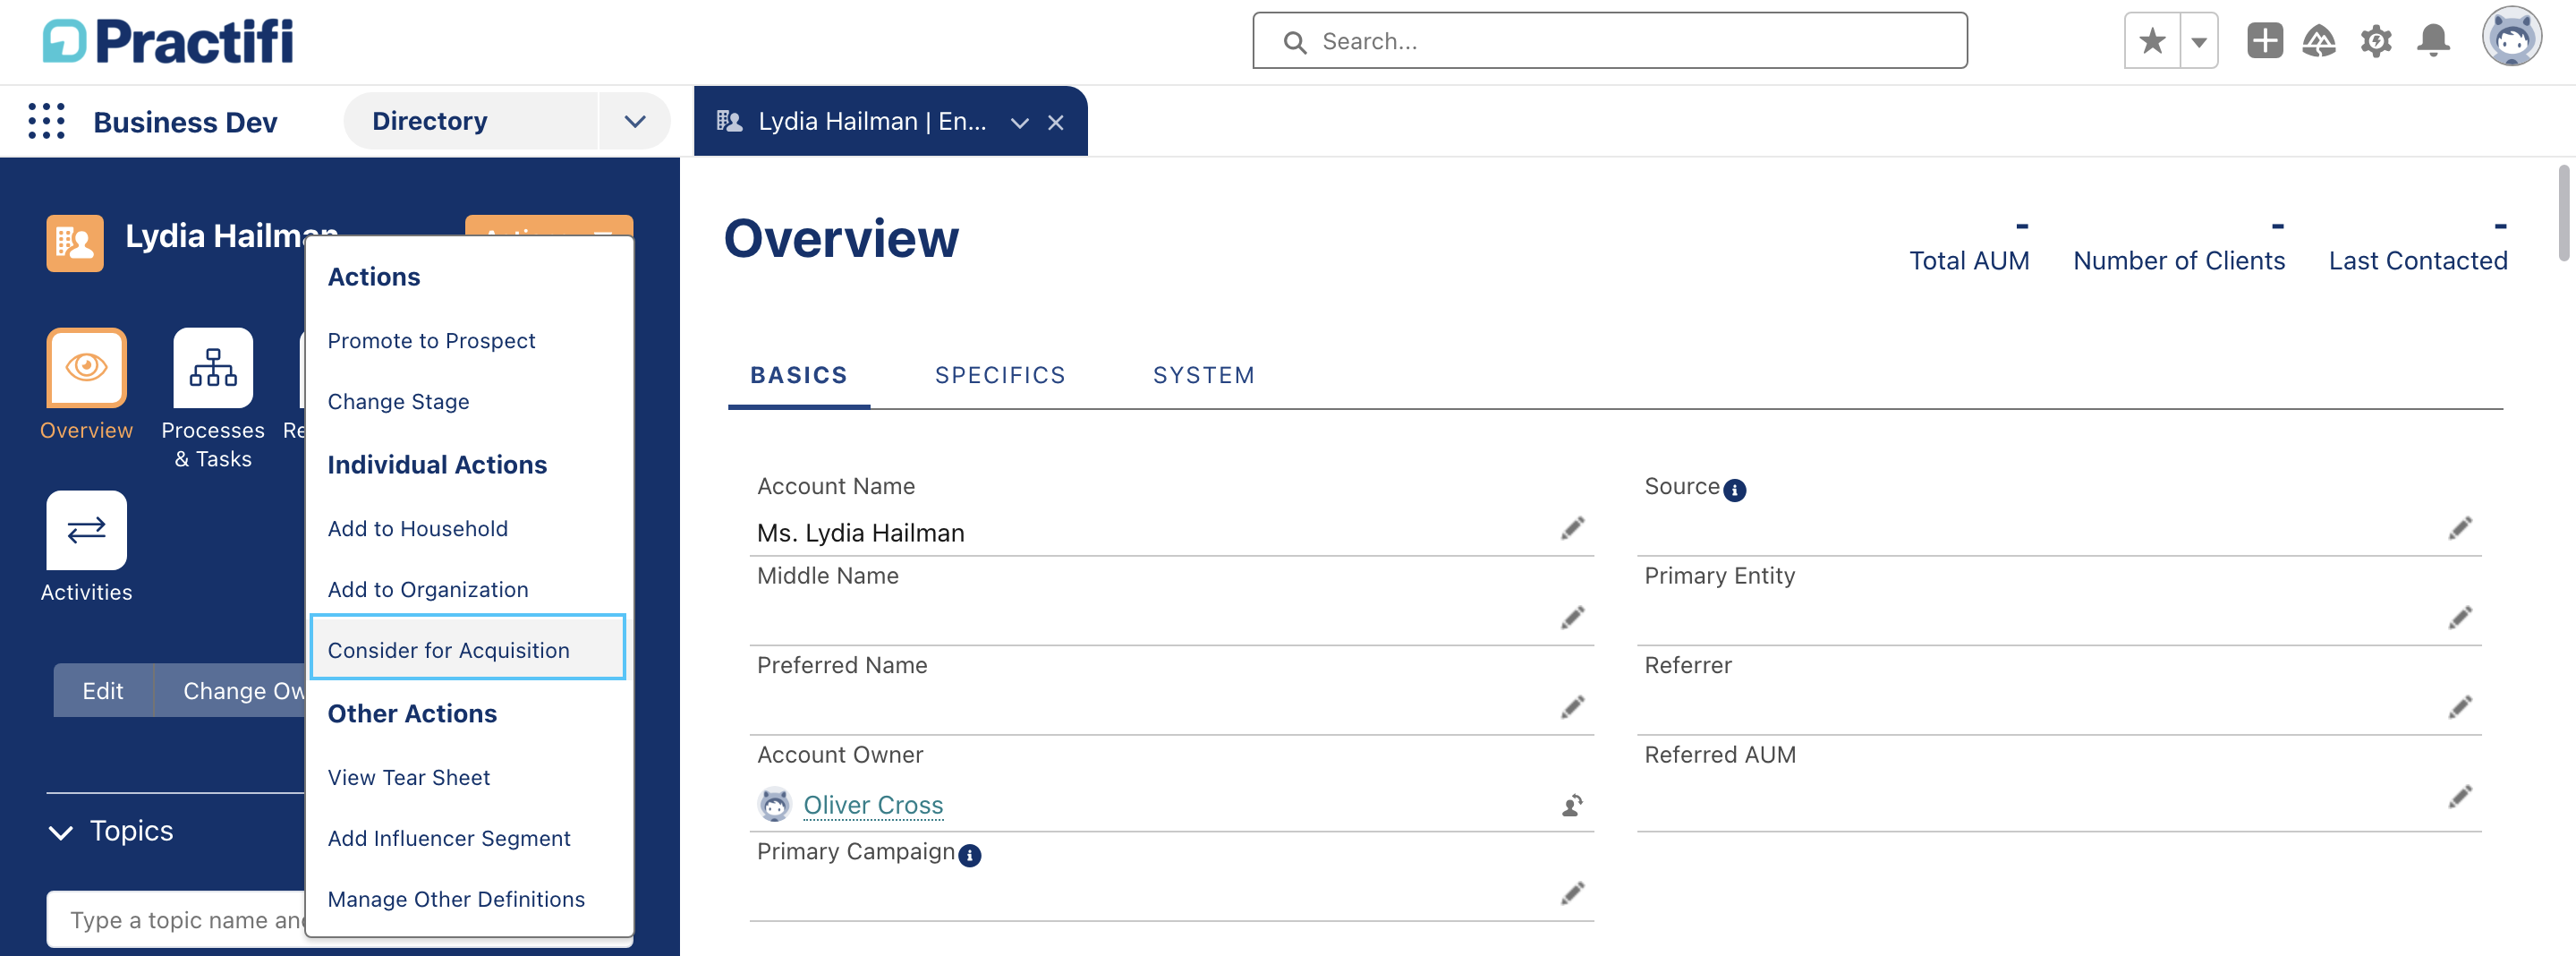This screenshot has height=956, width=2576.
Task: Edit Referred AUM pencil icon
Action: pyautogui.click(x=2459, y=797)
